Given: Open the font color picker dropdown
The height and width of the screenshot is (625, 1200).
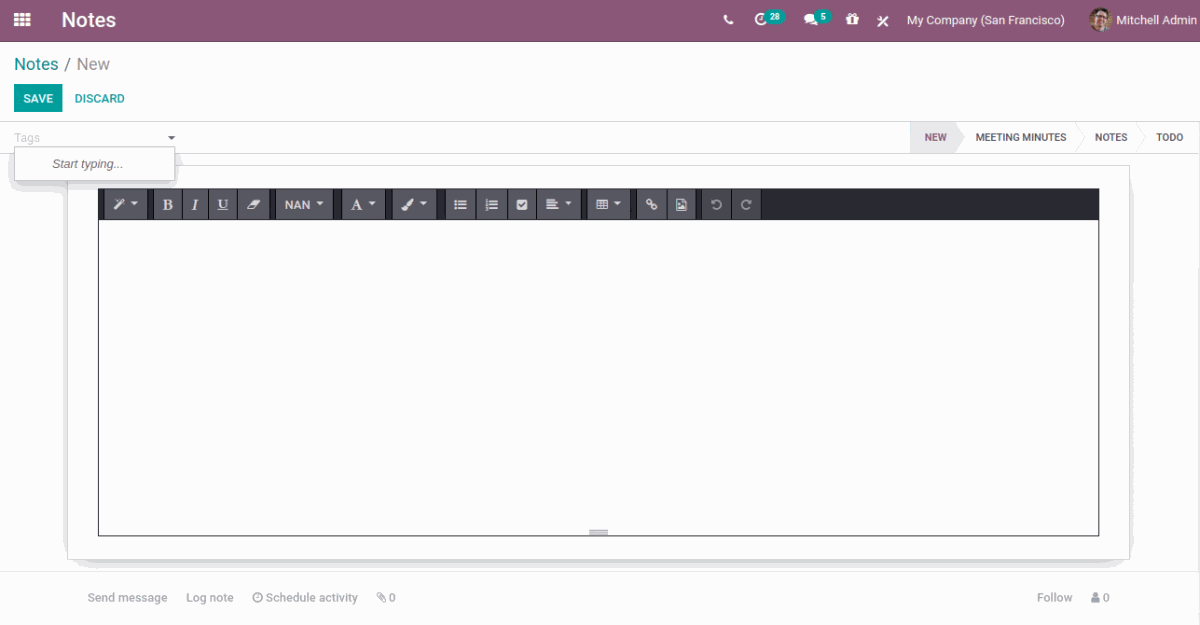Looking at the screenshot, I should click(x=363, y=204).
